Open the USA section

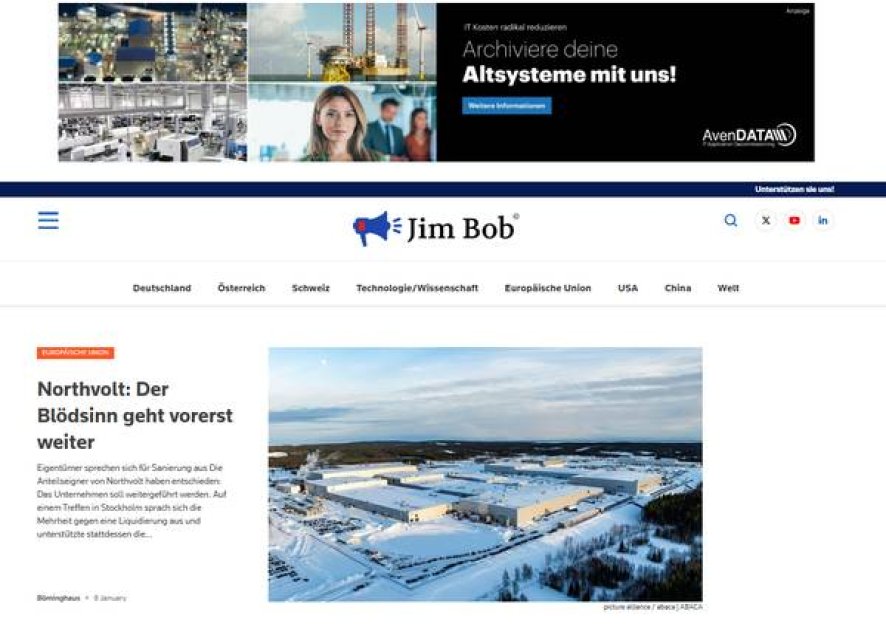point(628,288)
